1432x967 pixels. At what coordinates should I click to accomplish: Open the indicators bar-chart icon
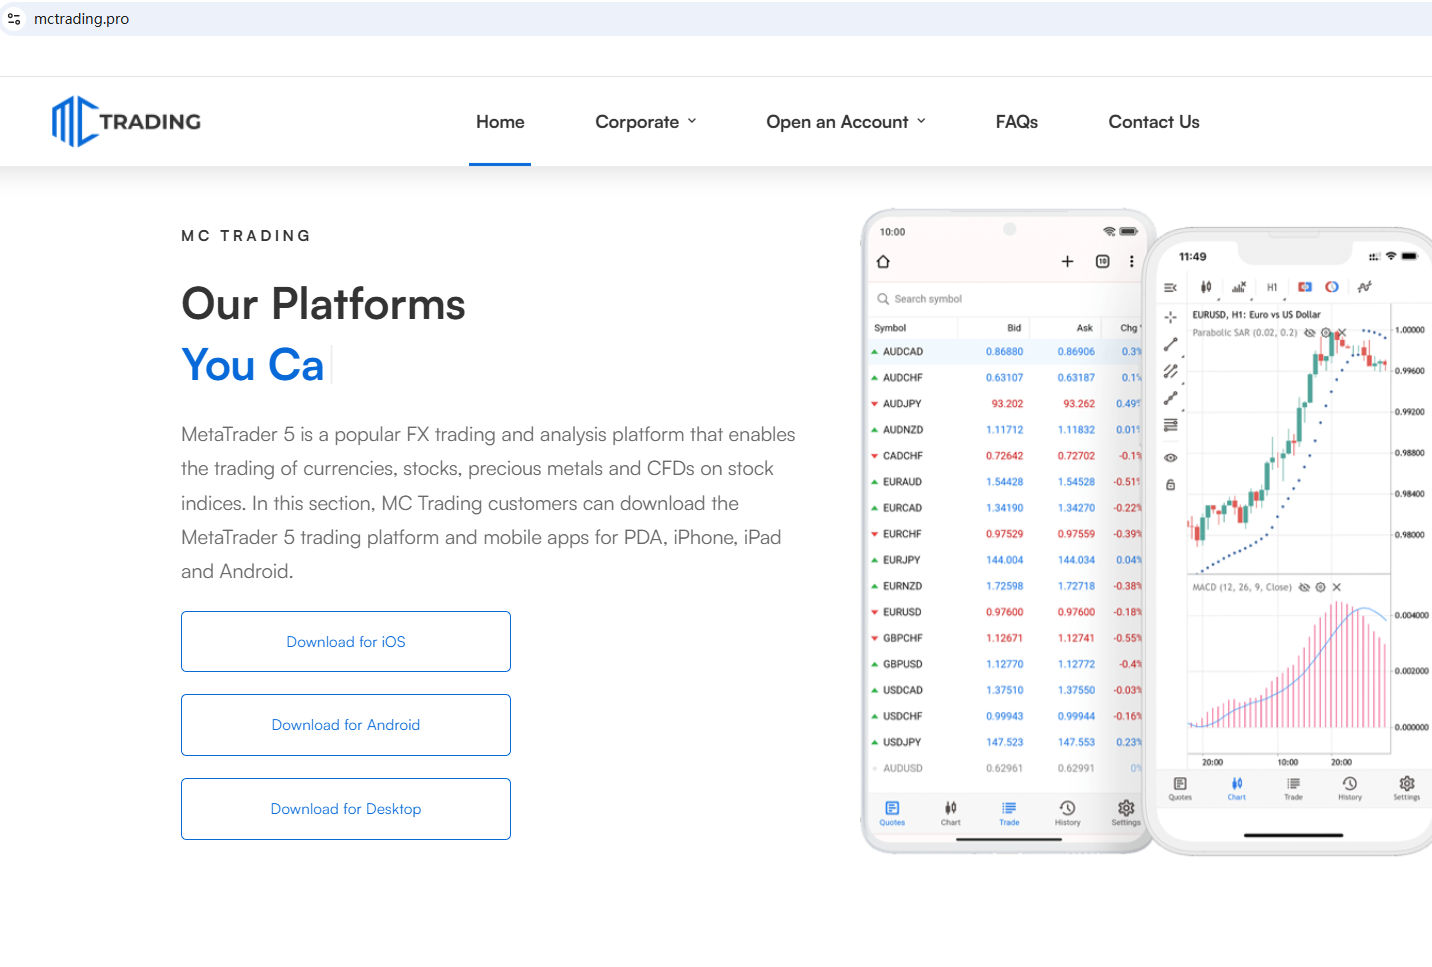pos(1239,287)
